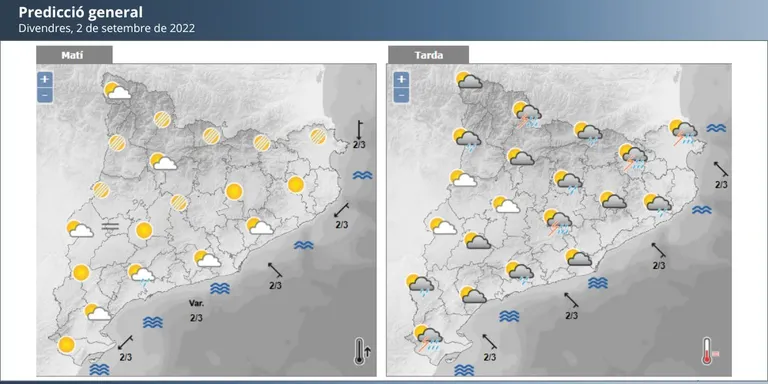Click the northeast coast storm icon on Tarda map
This screenshot has height=384, width=768.
pos(684,132)
